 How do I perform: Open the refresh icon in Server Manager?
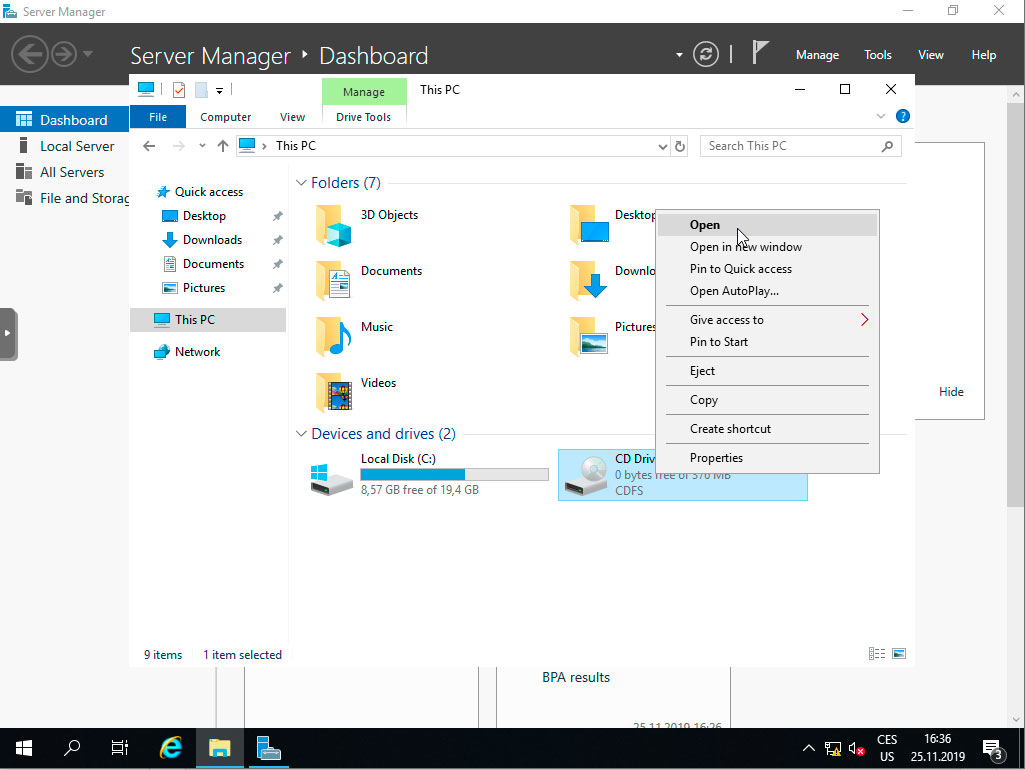(706, 54)
